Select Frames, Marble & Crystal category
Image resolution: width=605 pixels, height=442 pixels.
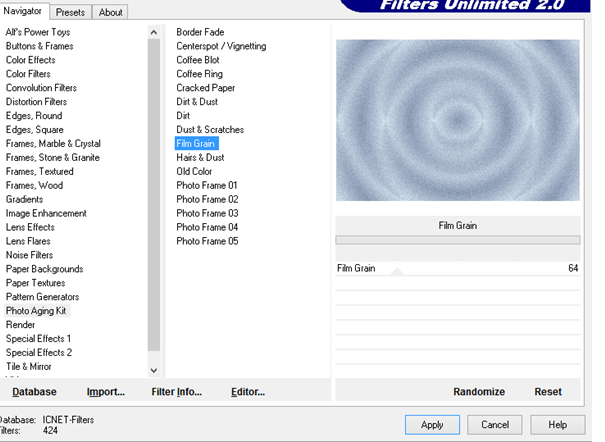click(x=53, y=143)
